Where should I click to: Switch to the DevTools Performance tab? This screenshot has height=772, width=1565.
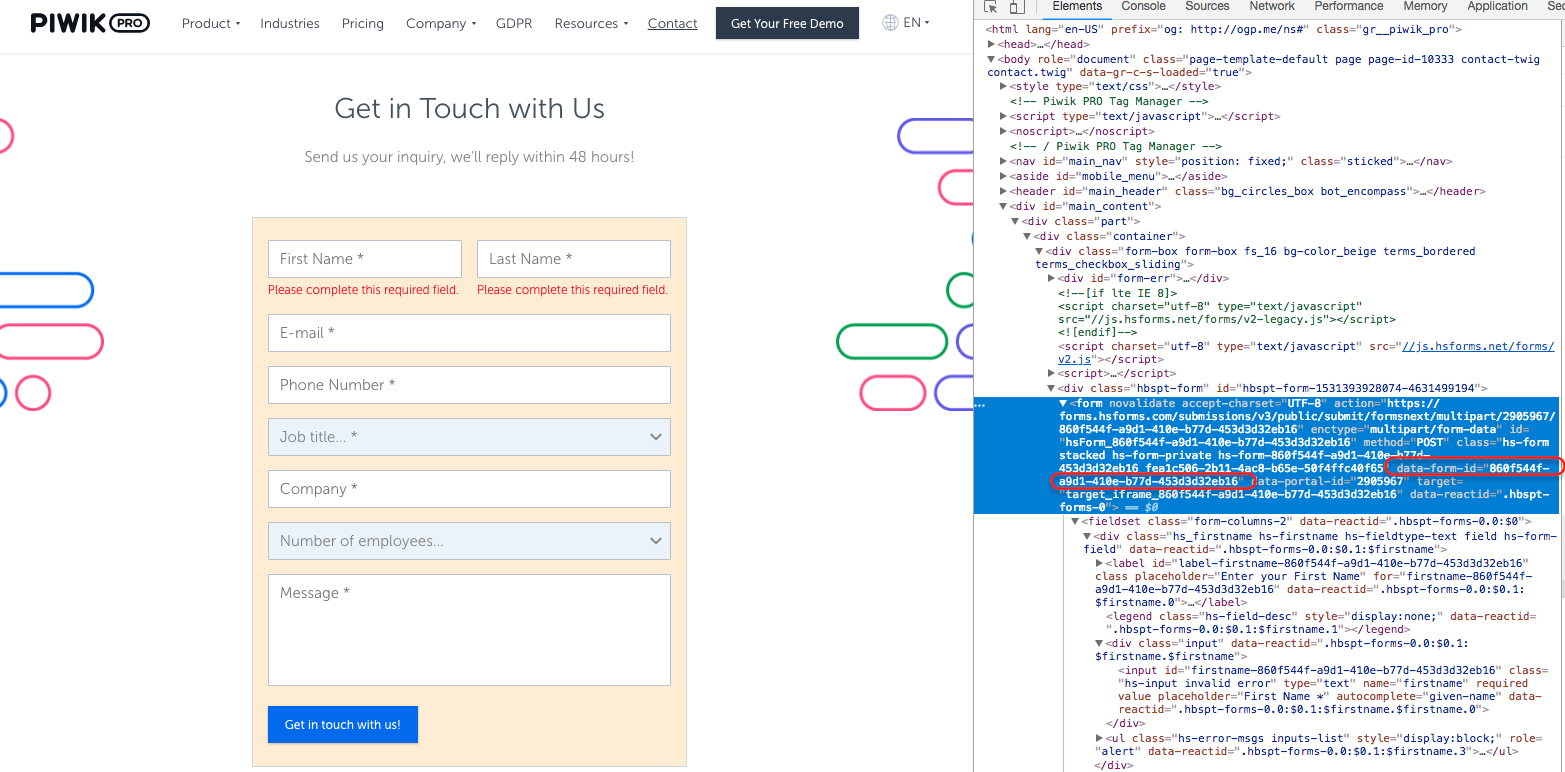[1349, 6]
